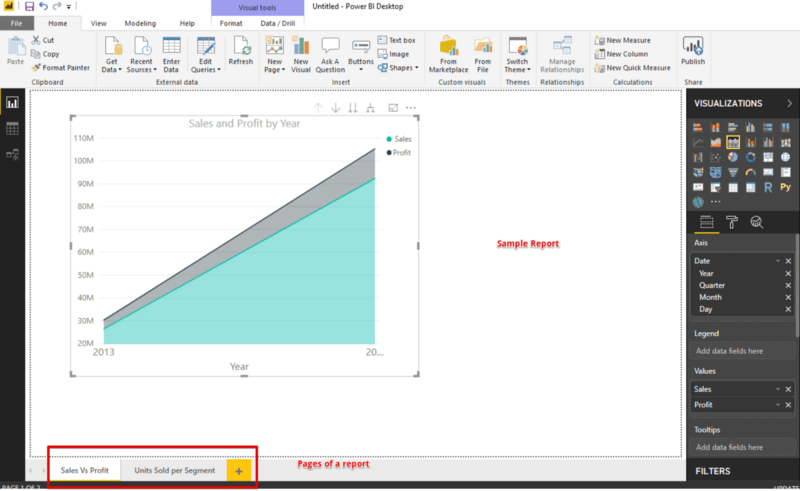800x491 pixels.
Task: Switch to Data view in left sidebar
Action: pyautogui.click(x=13, y=128)
